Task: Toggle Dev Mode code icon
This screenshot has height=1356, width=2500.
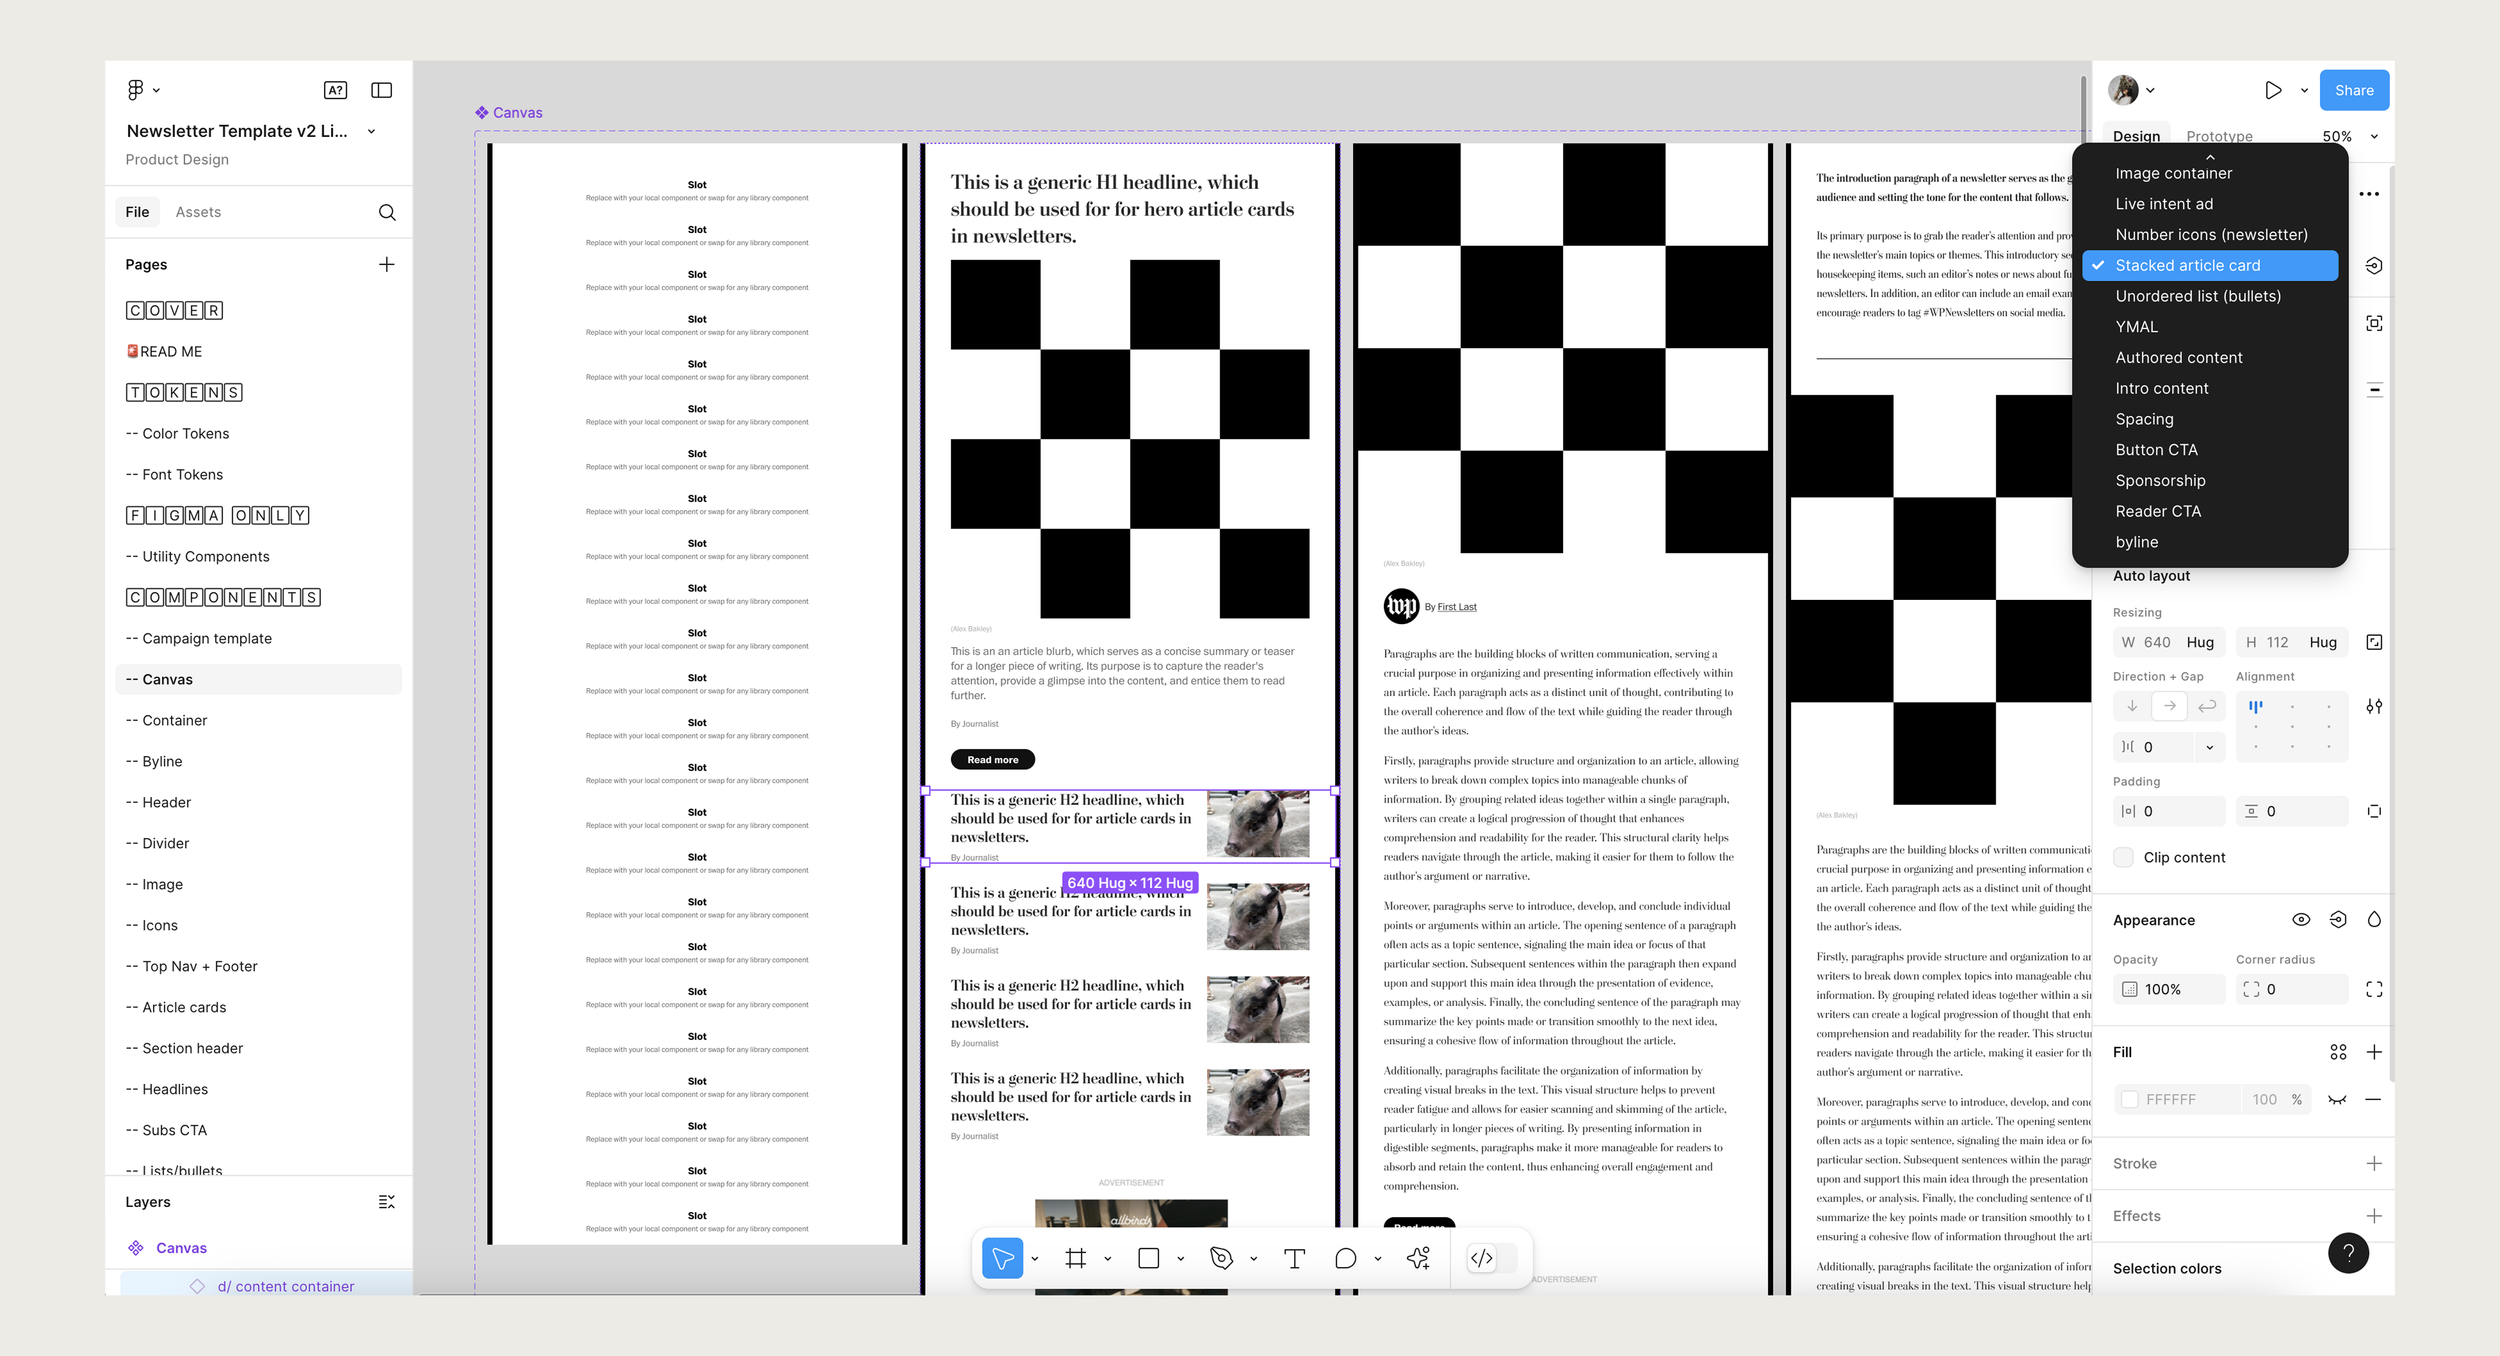Action: [x=1482, y=1258]
